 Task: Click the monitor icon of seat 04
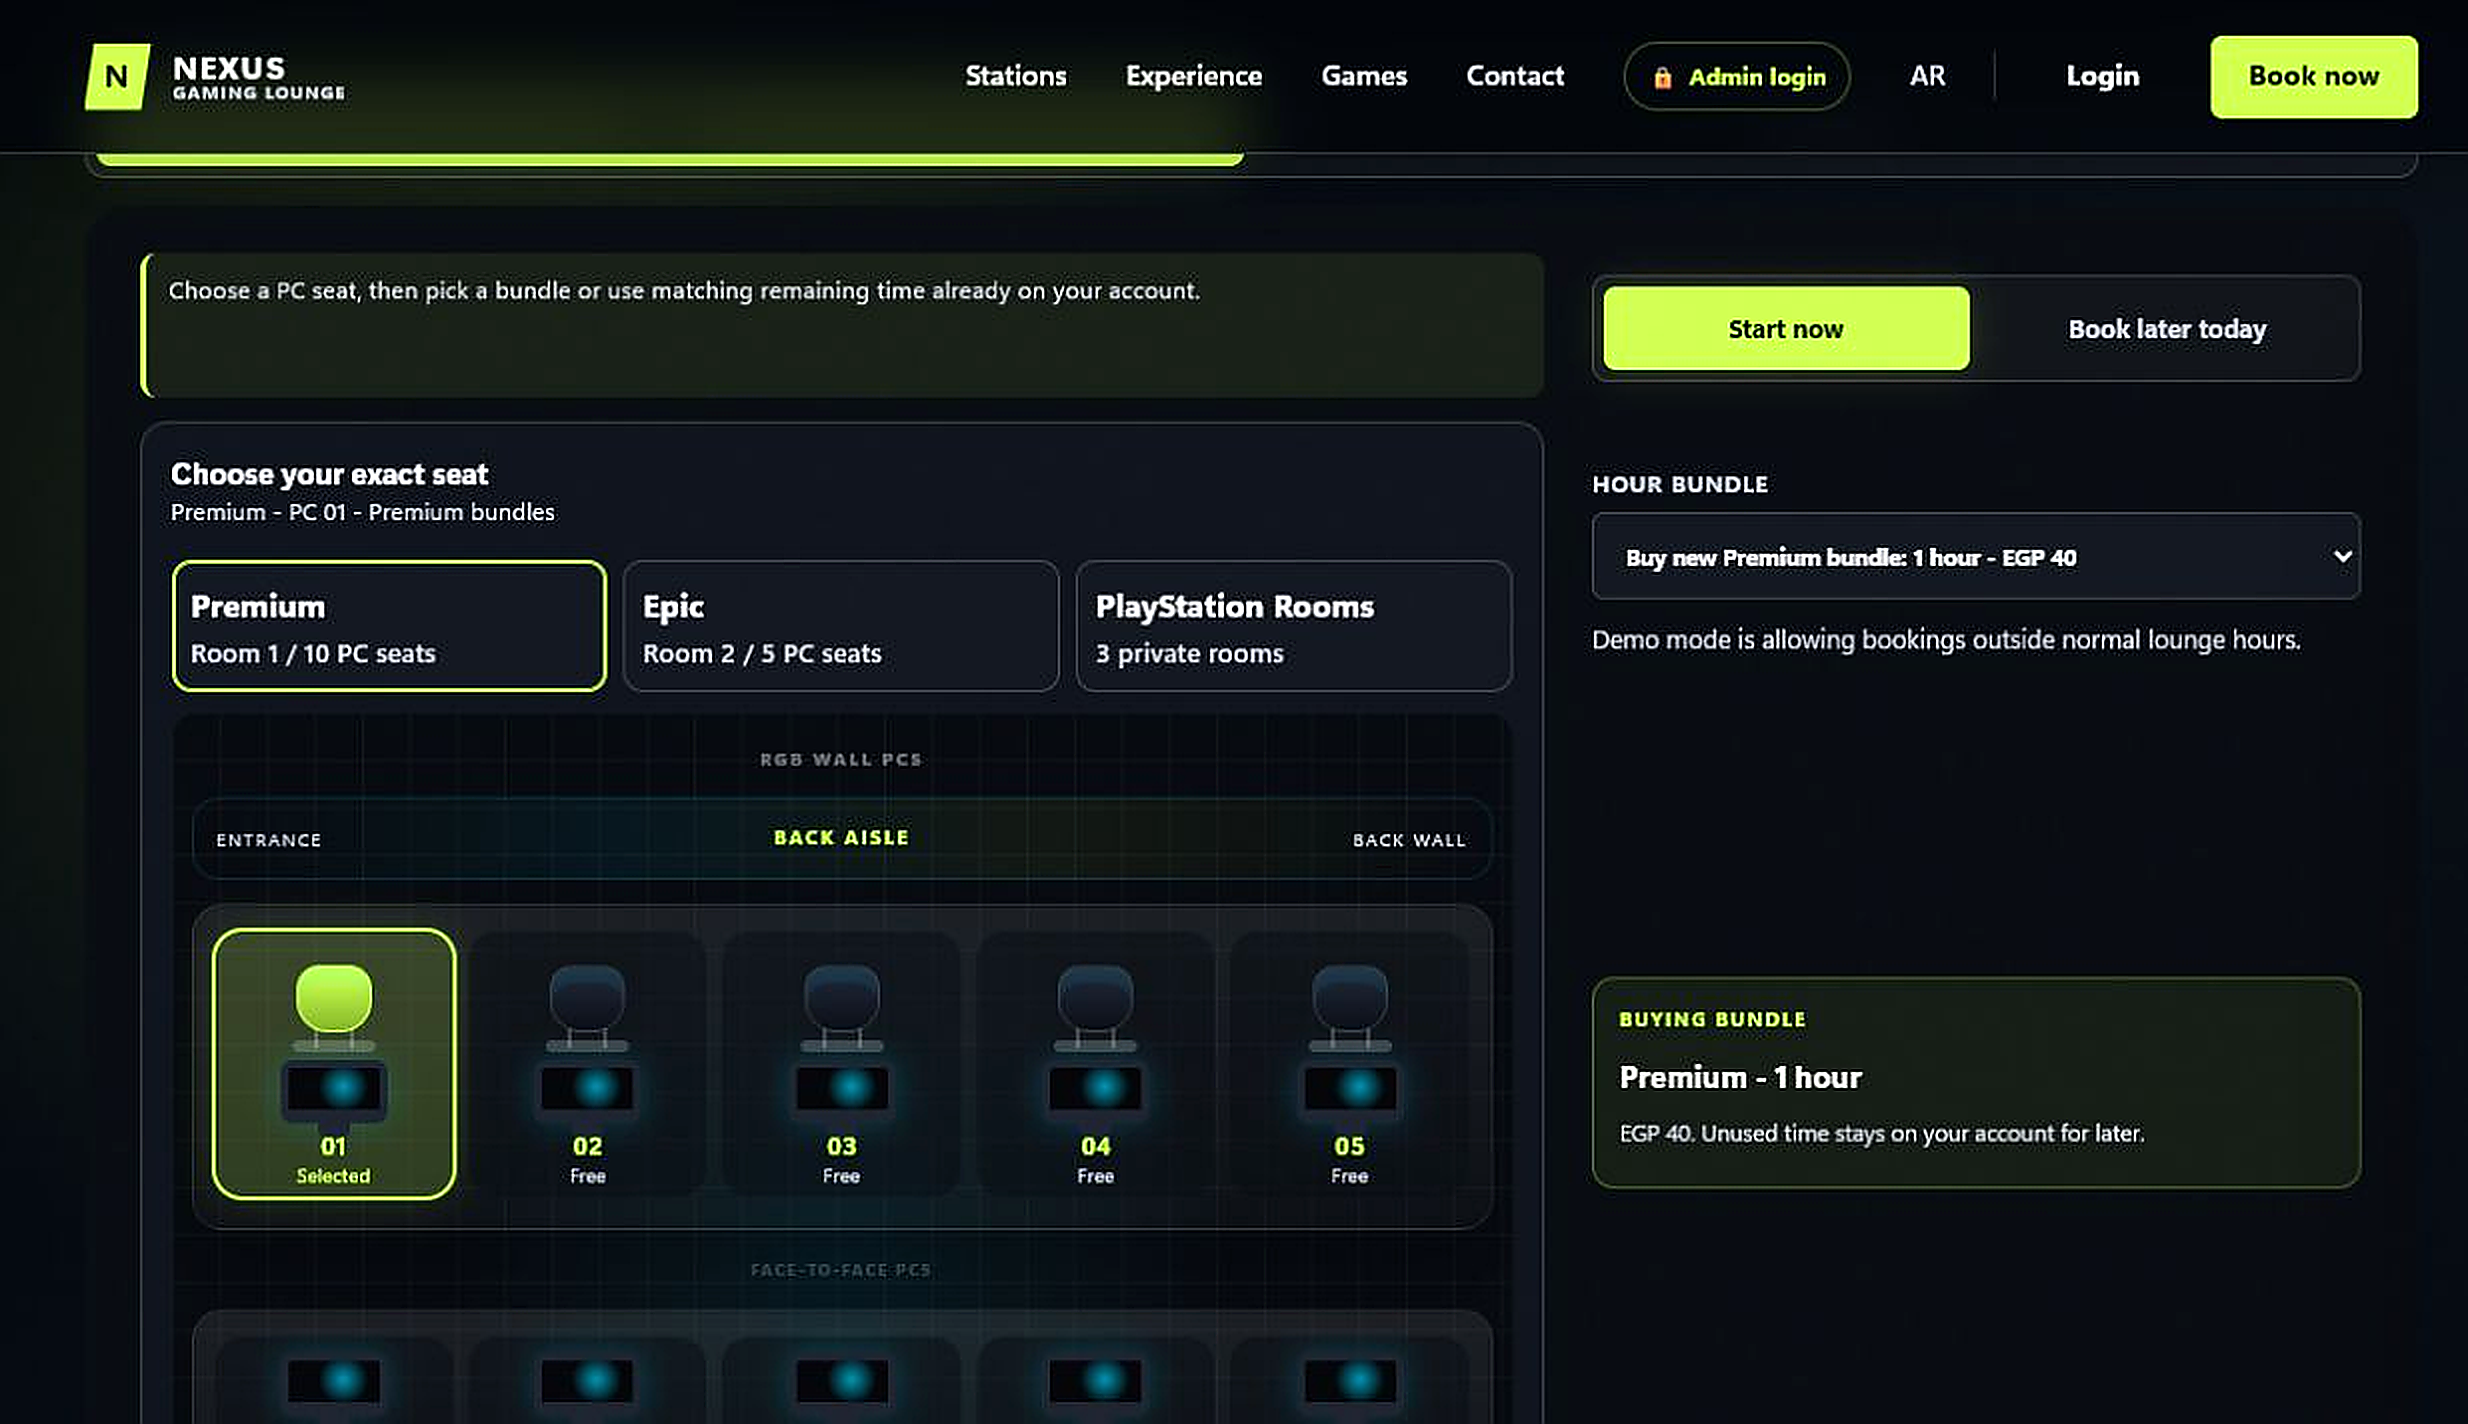pyautogui.click(x=1096, y=1090)
